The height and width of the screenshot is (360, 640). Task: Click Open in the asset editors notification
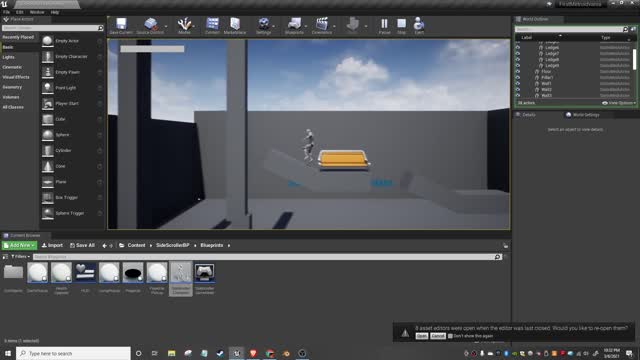[422, 336]
